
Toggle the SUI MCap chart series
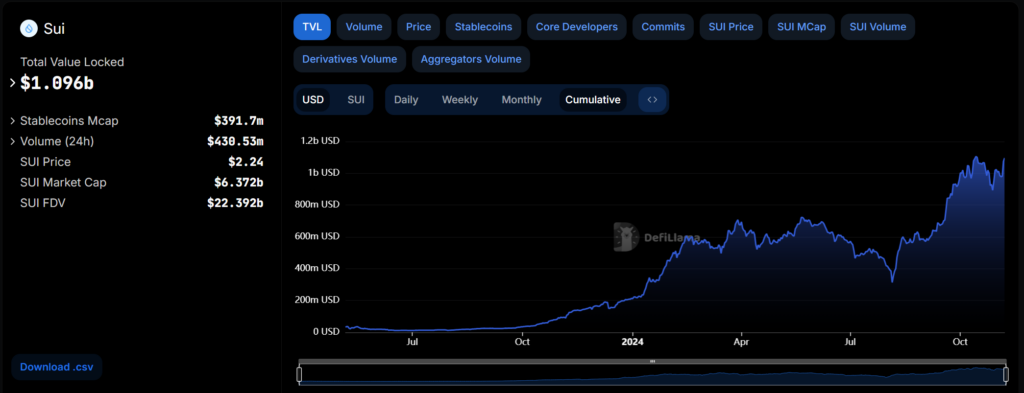(801, 27)
